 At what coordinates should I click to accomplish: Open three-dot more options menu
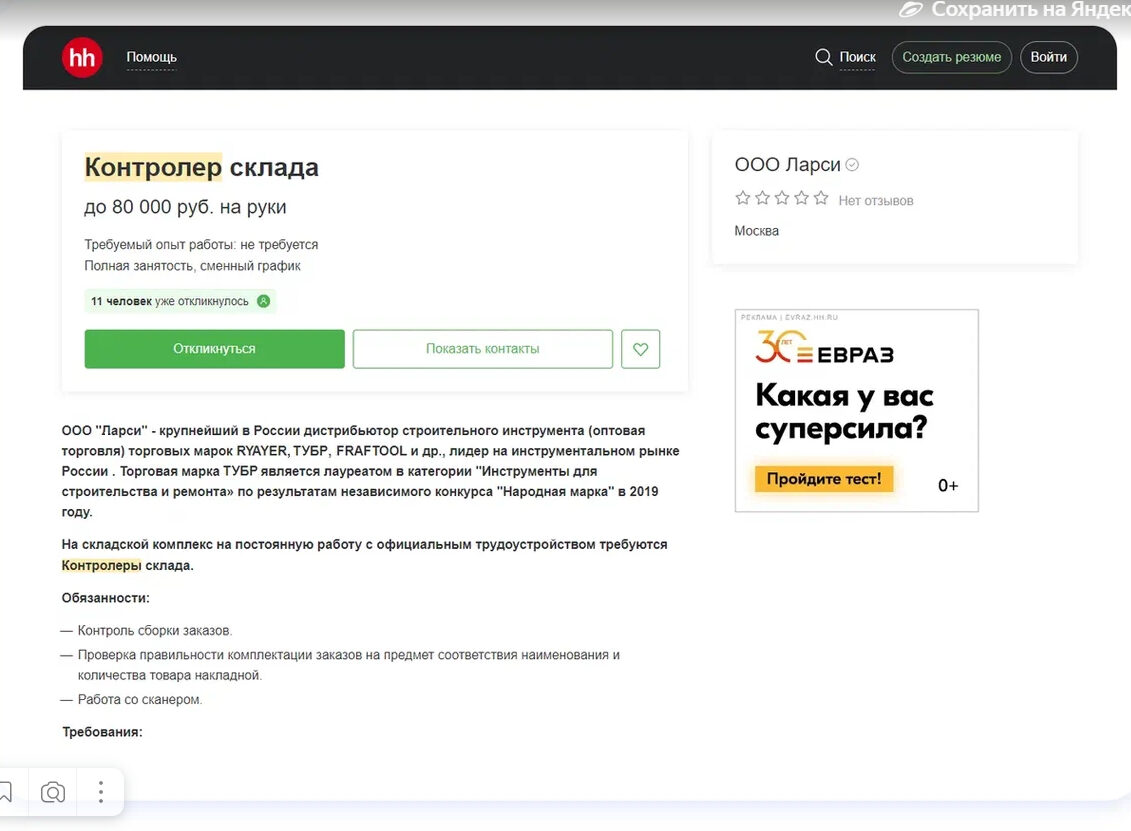point(101,792)
